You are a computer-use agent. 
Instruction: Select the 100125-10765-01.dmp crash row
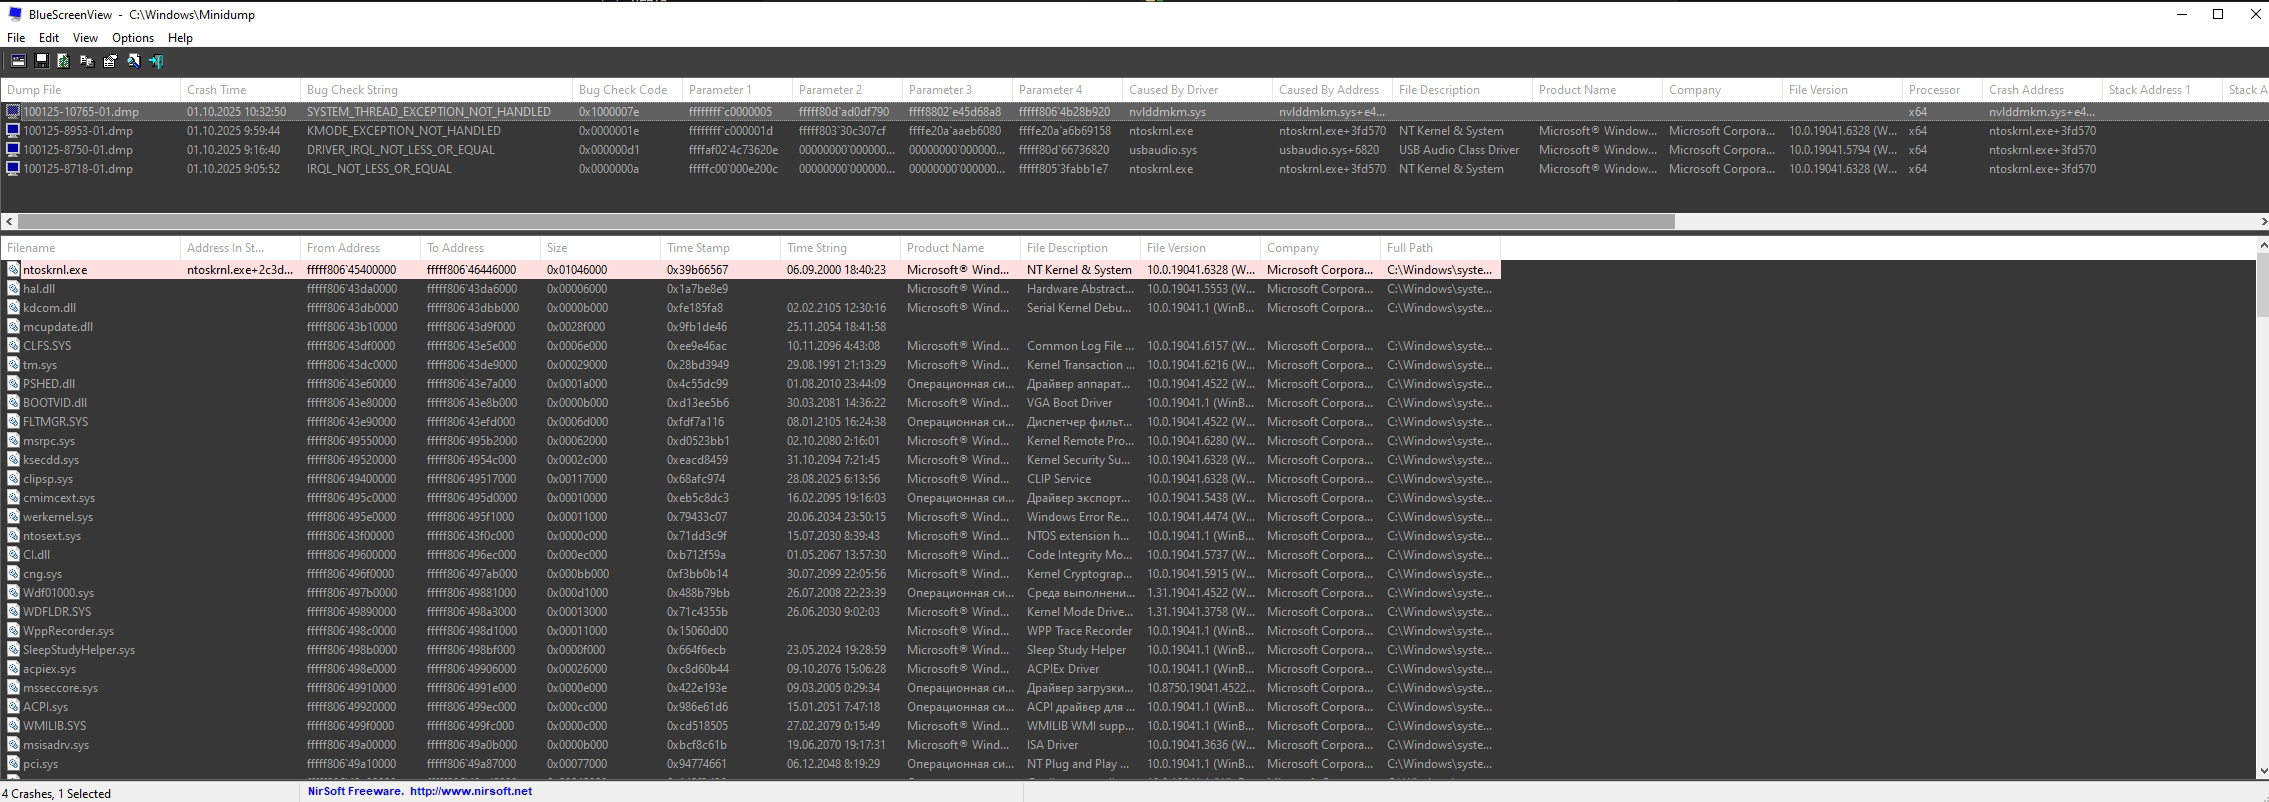click(1134, 111)
